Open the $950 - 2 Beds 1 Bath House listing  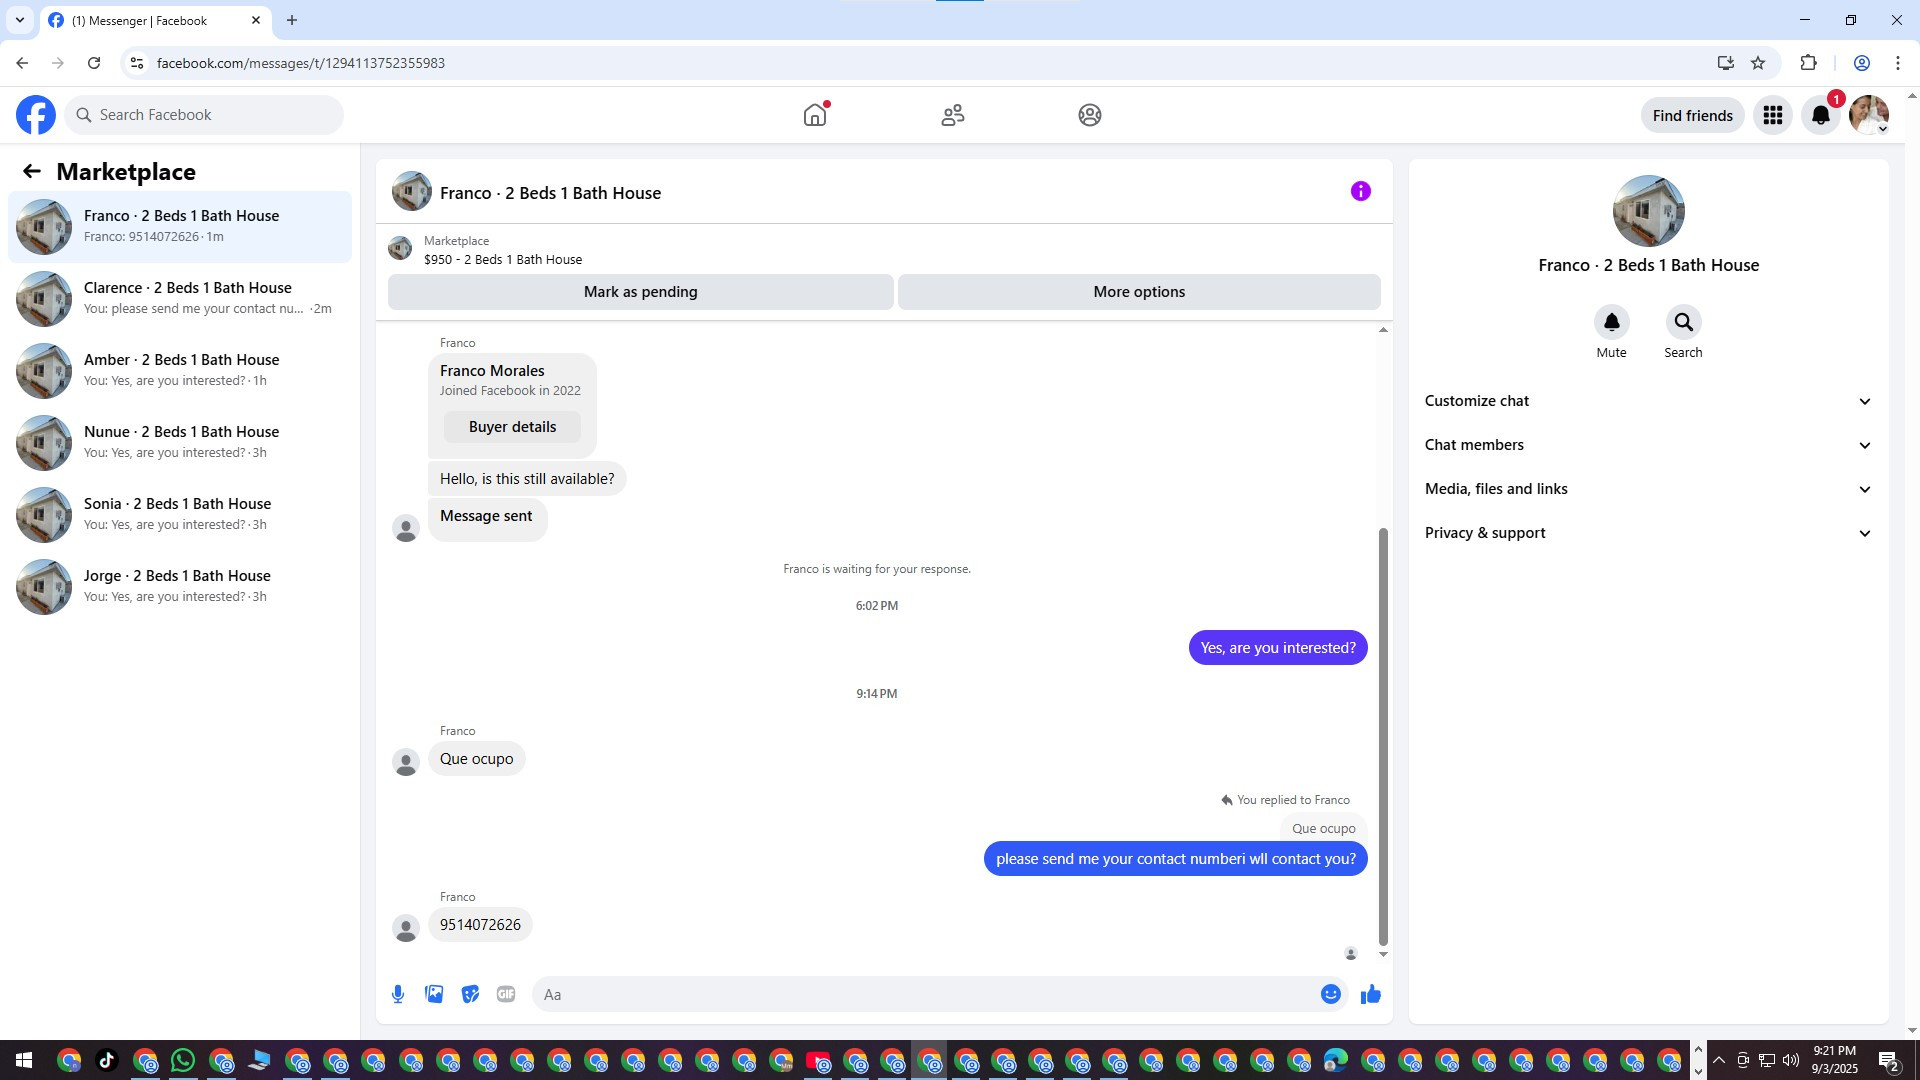(x=503, y=260)
